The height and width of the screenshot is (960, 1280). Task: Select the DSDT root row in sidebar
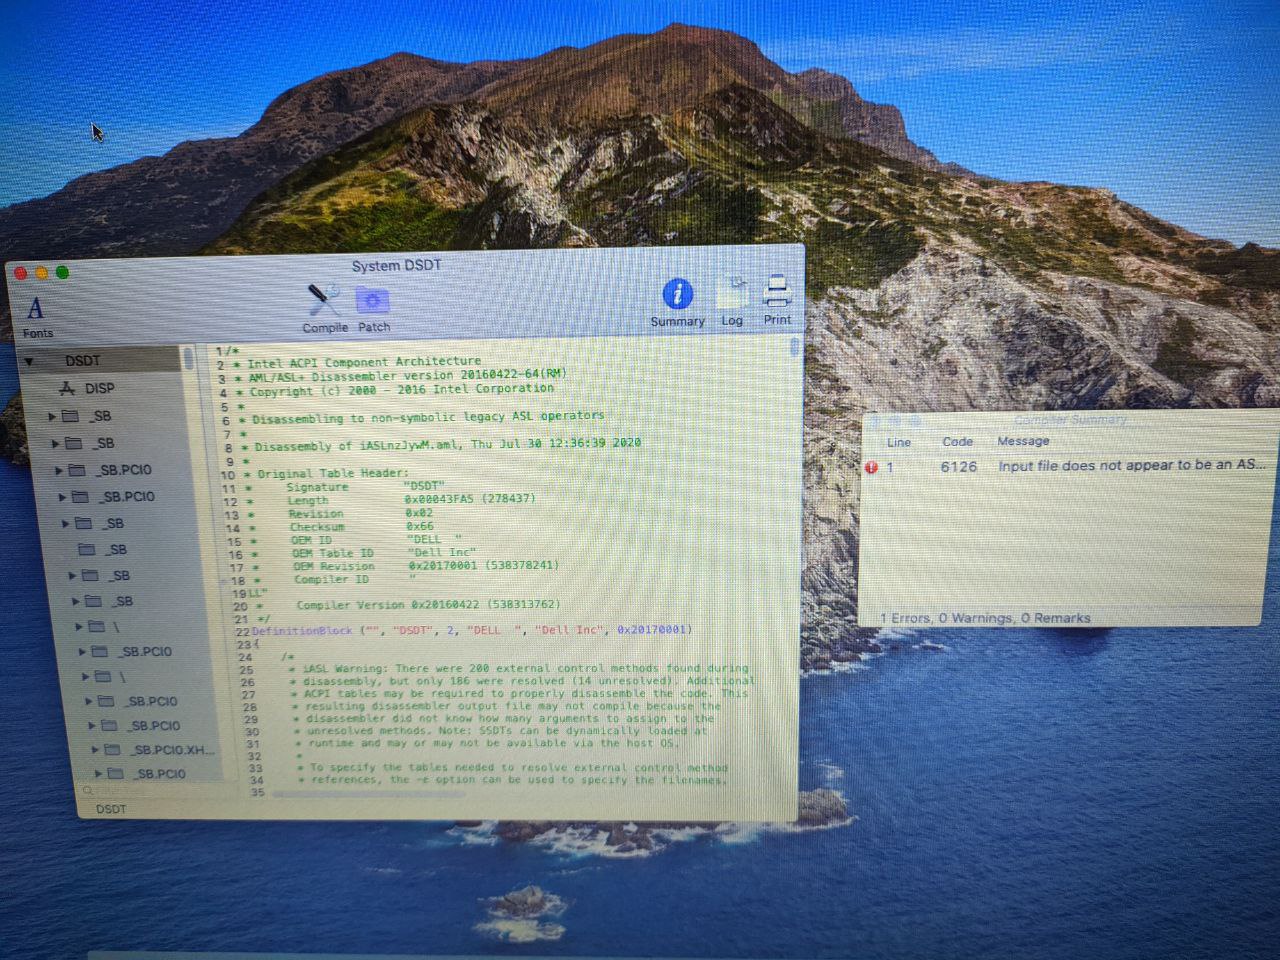tap(100, 360)
